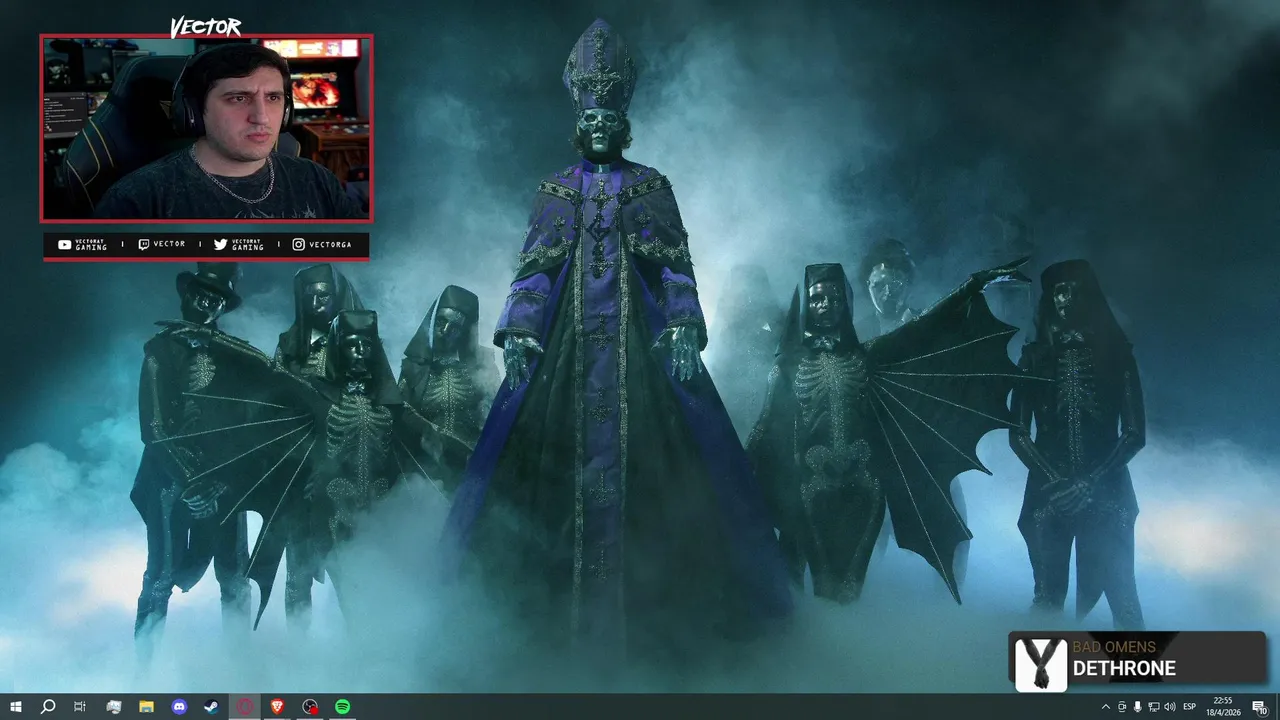The width and height of the screenshot is (1280, 720).
Task: Click the Meet Now tray icon
Action: coord(1122,707)
